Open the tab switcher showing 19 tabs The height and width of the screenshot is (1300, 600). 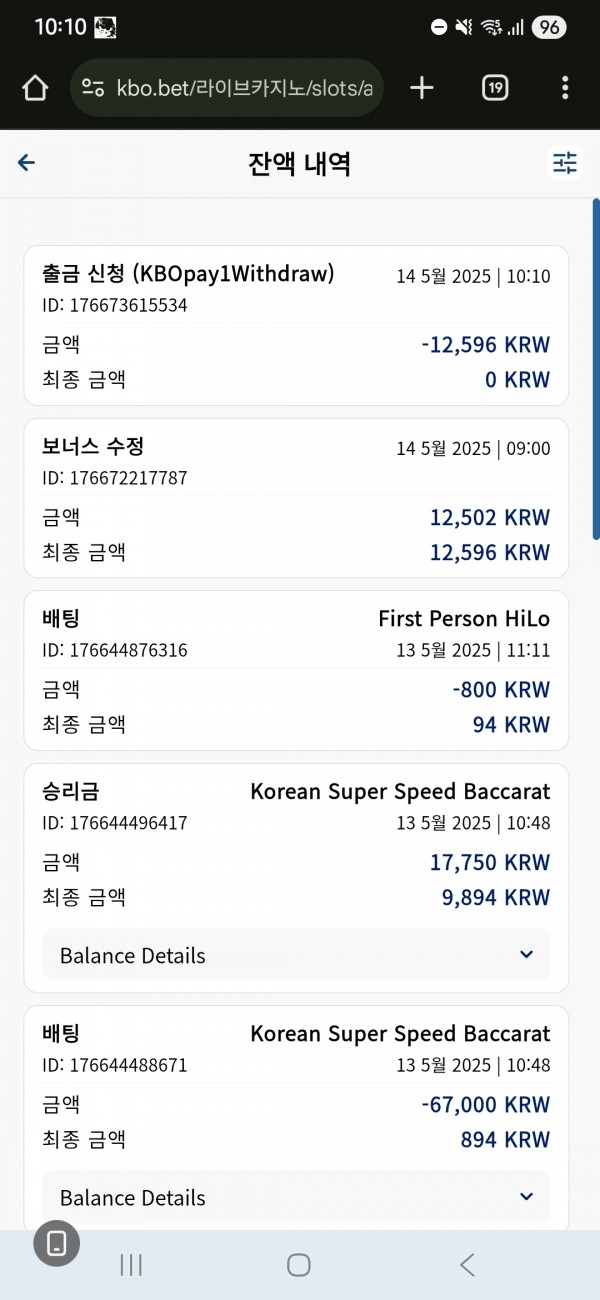pyautogui.click(x=495, y=88)
